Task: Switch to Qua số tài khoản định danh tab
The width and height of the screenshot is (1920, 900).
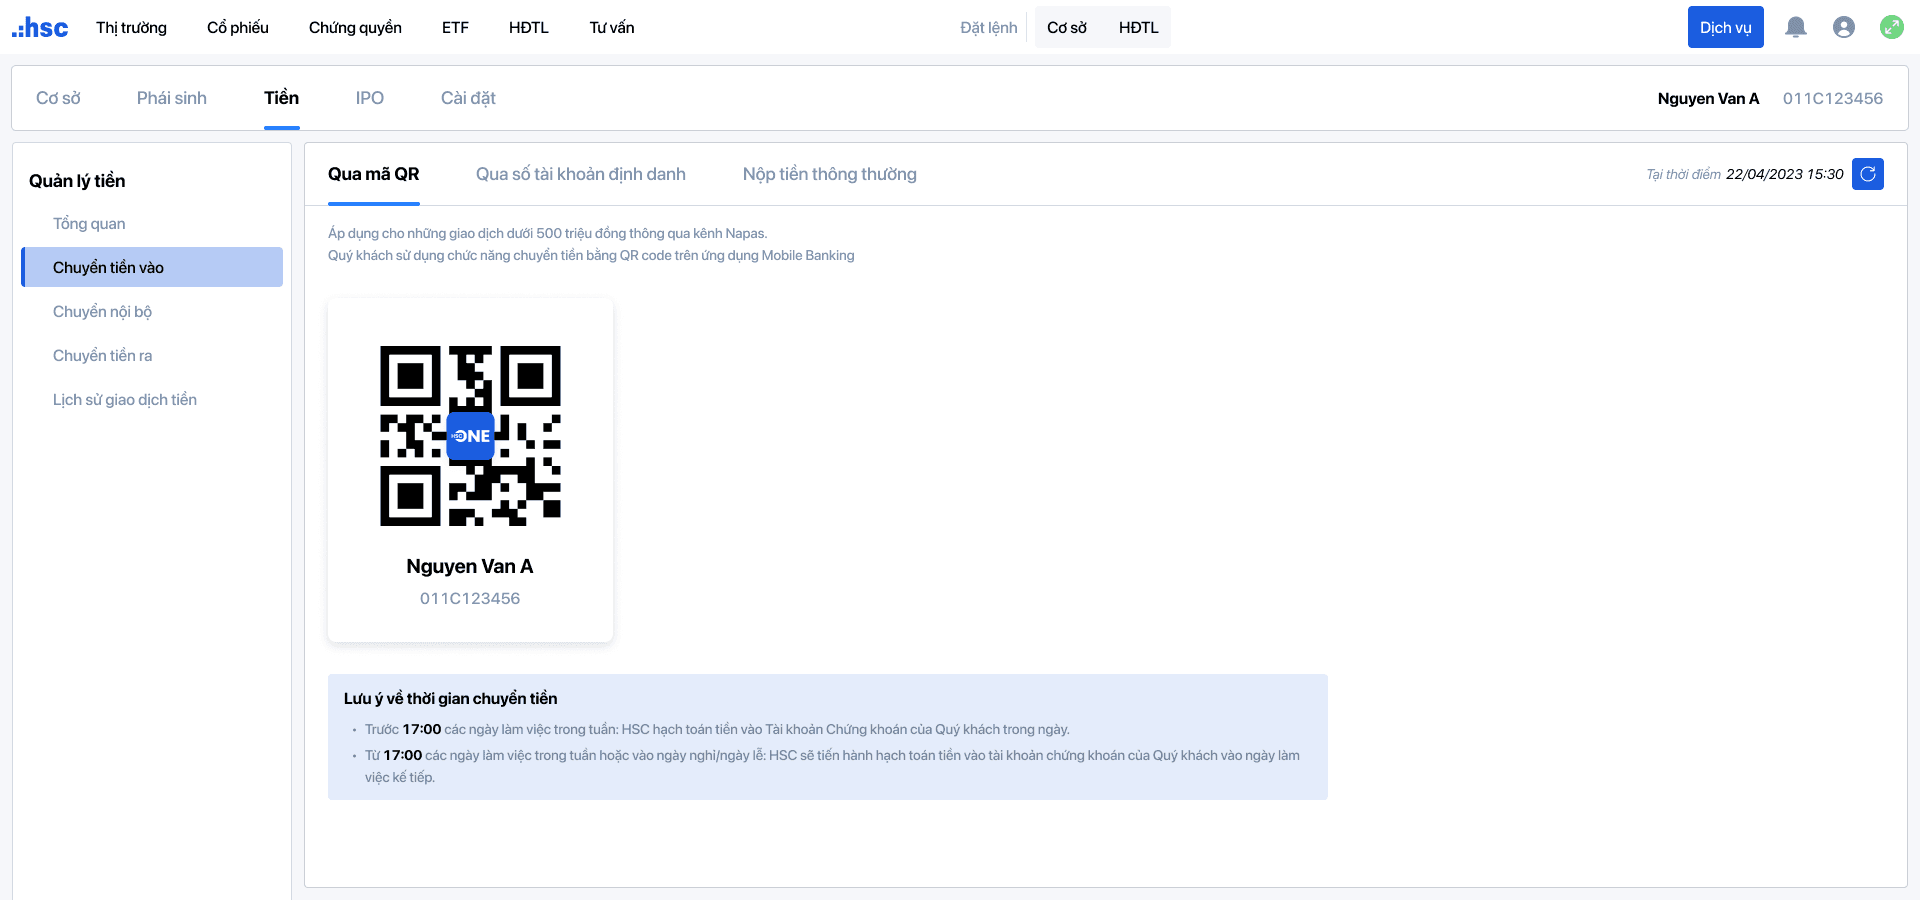Action: (581, 174)
